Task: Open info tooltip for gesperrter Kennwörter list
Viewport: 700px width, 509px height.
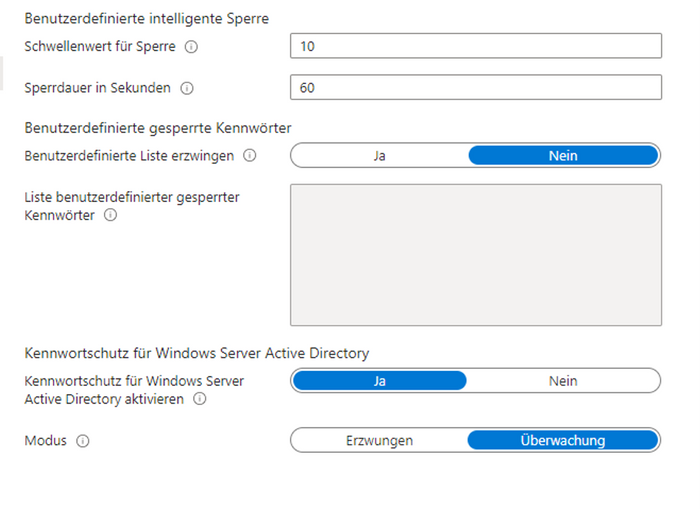Action: [x=111, y=215]
